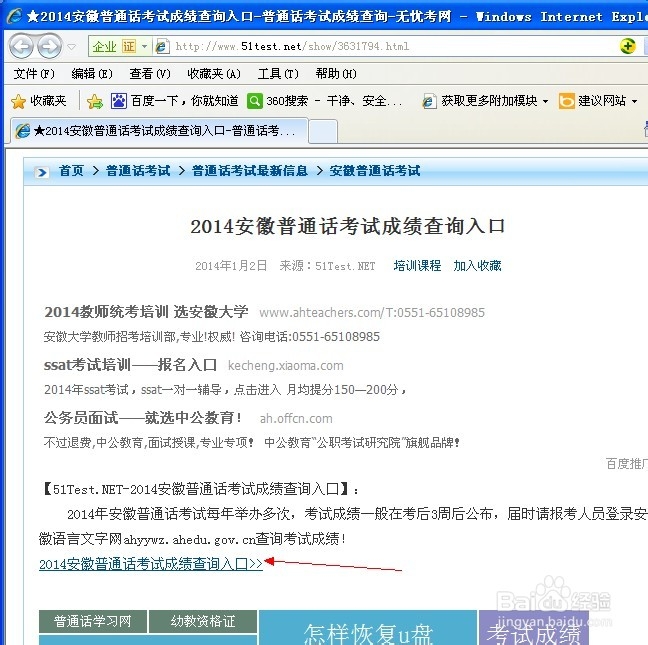Open the 百度一下，你就知道 bookmark

[174, 101]
